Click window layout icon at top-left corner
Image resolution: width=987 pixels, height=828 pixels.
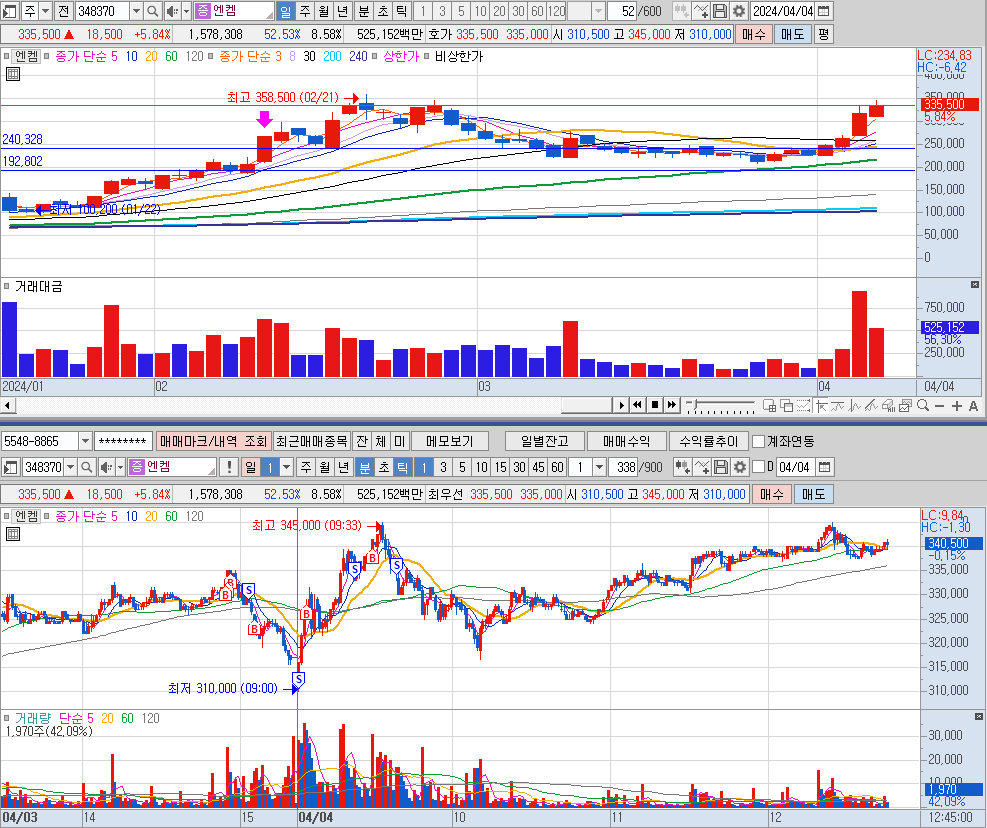tap(9, 11)
